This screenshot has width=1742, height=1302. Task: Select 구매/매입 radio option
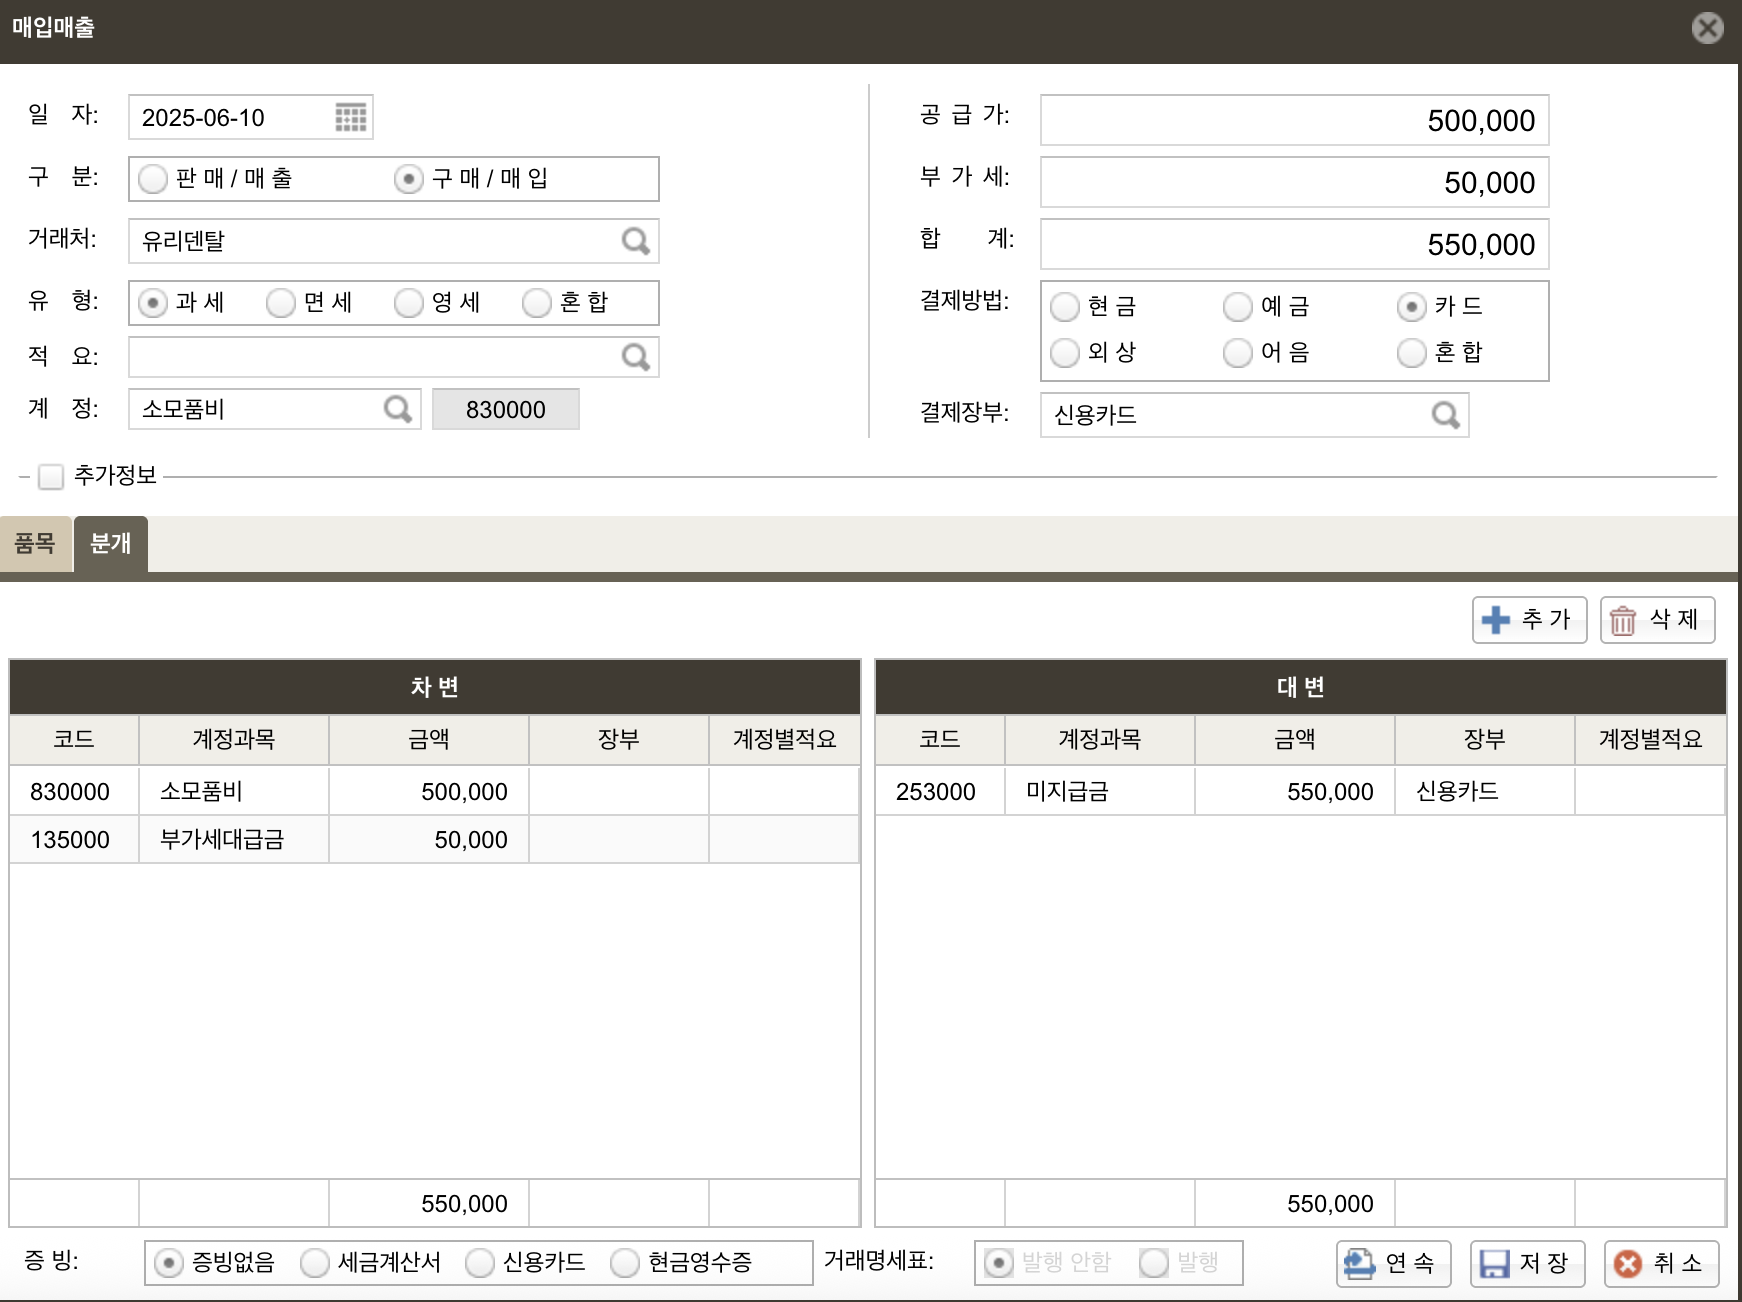409,179
